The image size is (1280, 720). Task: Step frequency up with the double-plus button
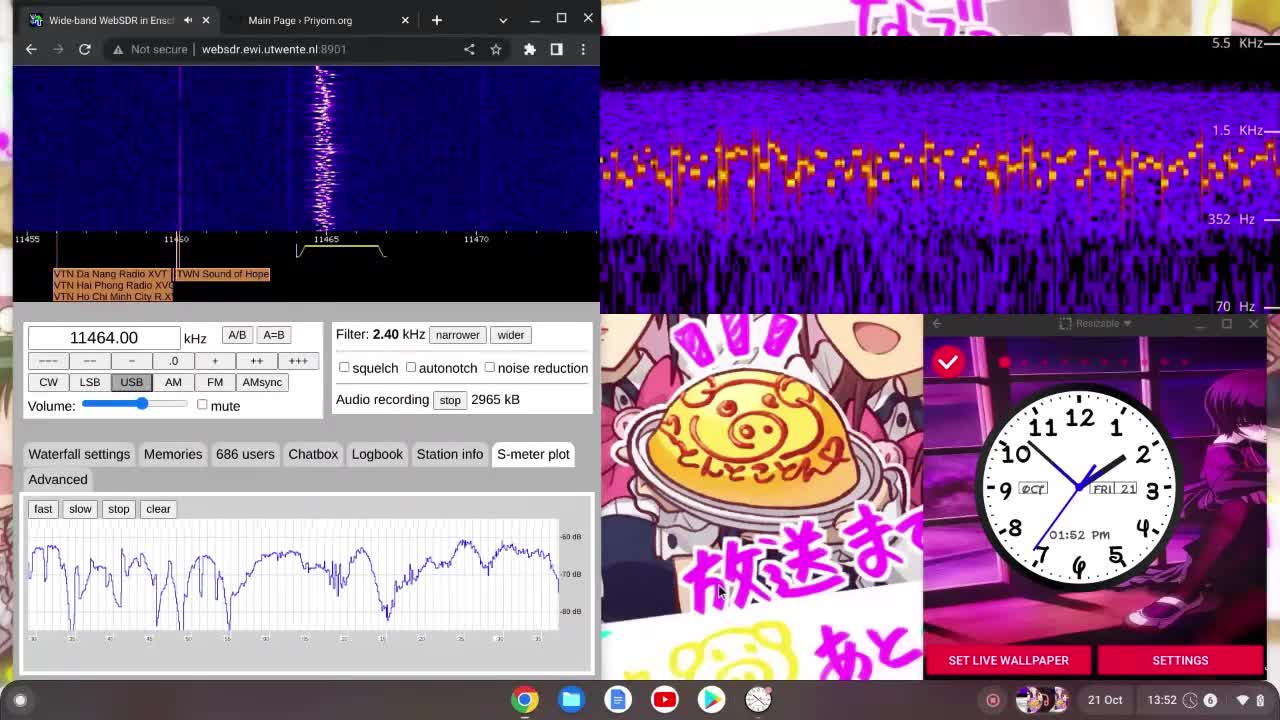256,361
